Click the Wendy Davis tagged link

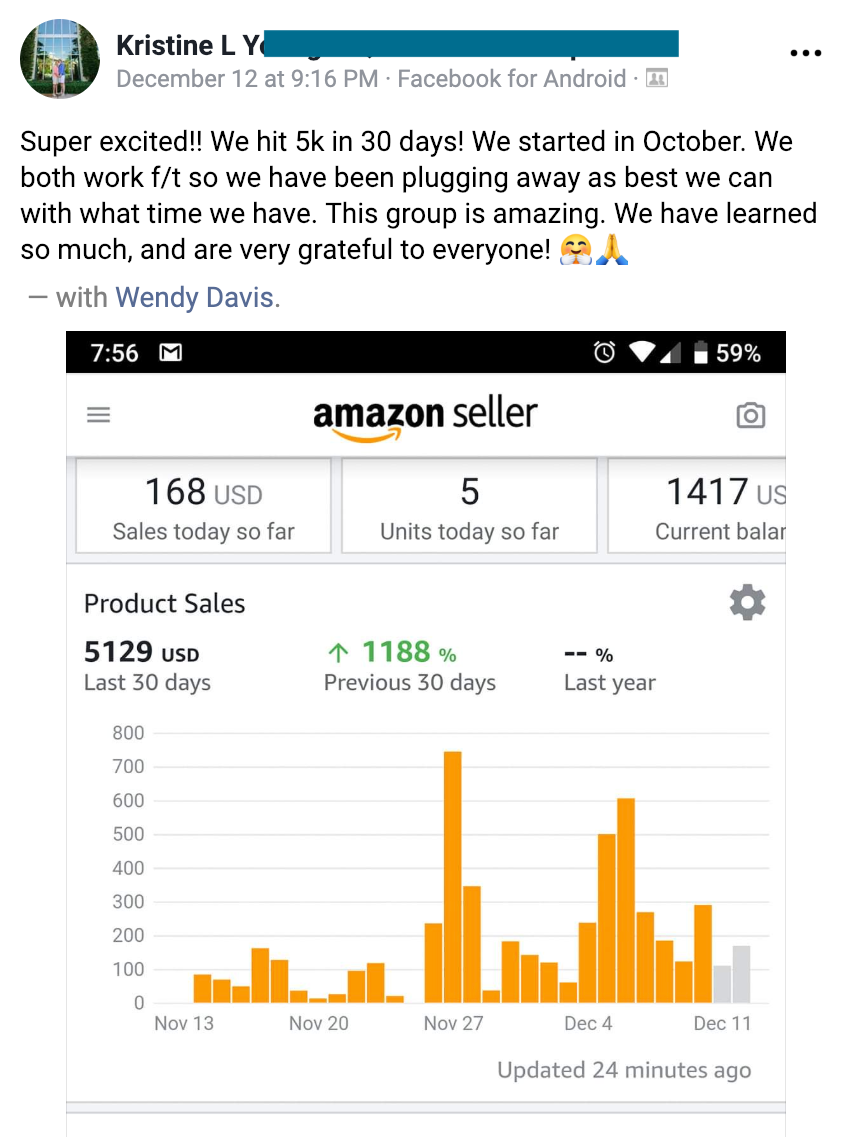pos(194,297)
